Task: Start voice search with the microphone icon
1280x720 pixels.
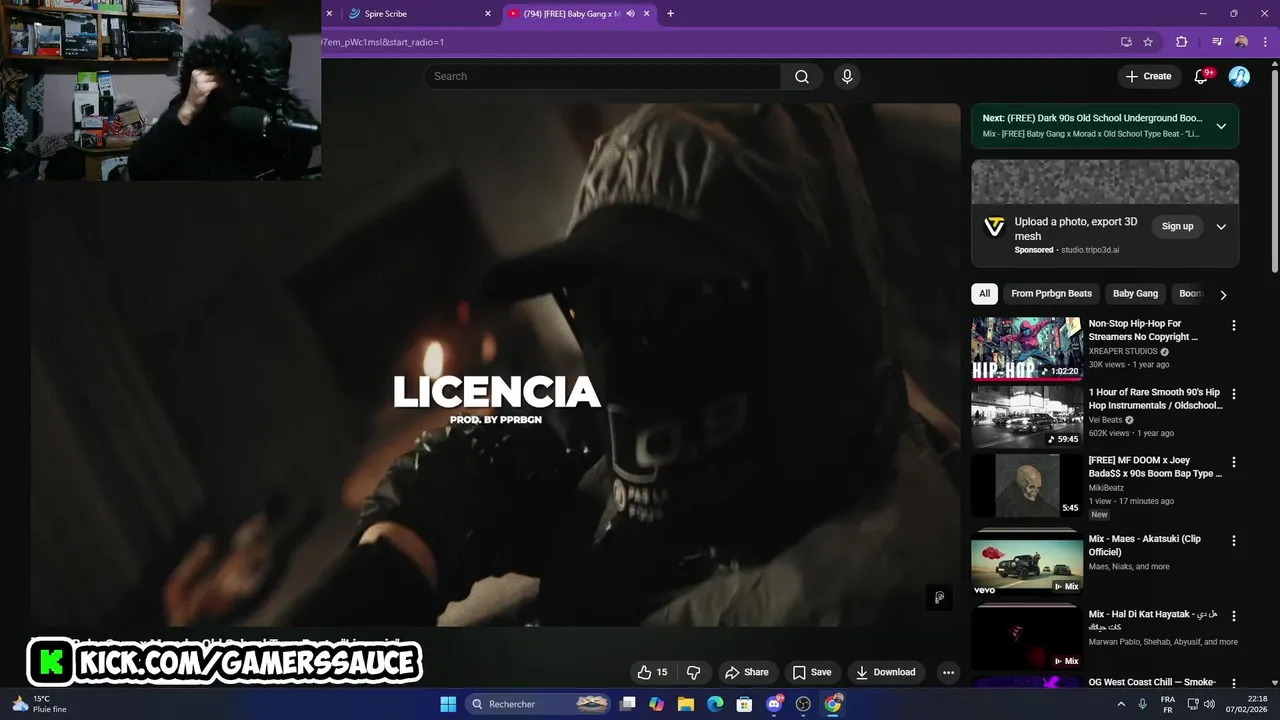Action: [847, 77]
